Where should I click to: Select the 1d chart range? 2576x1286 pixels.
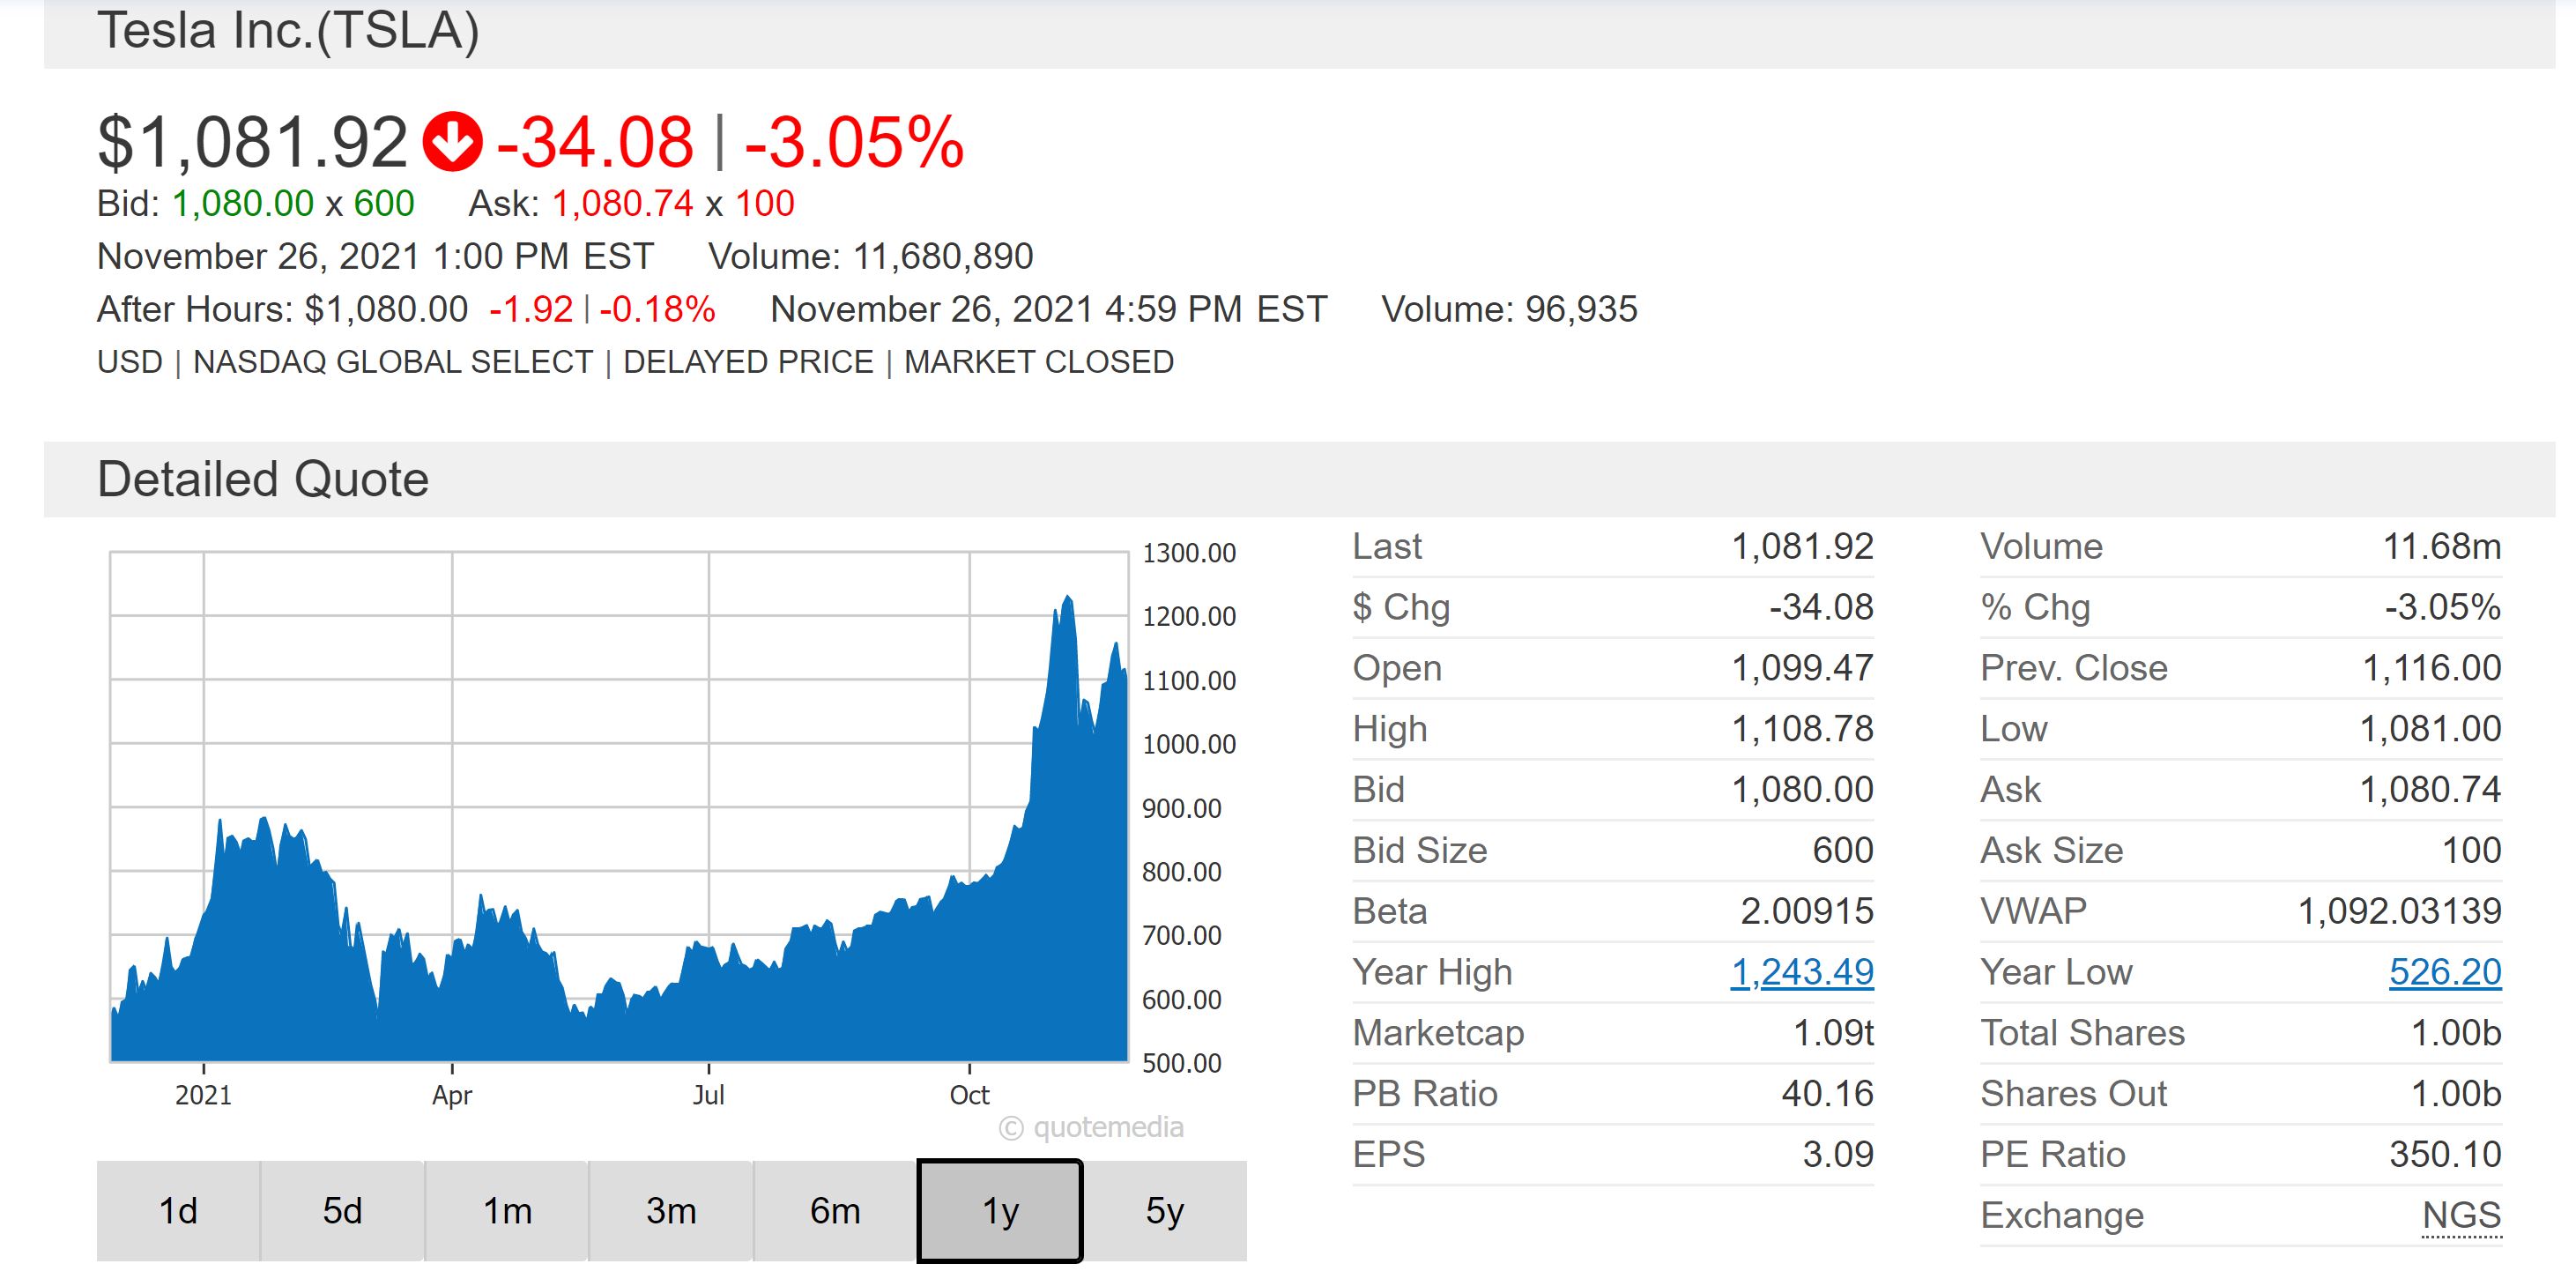coord(178,1211)
